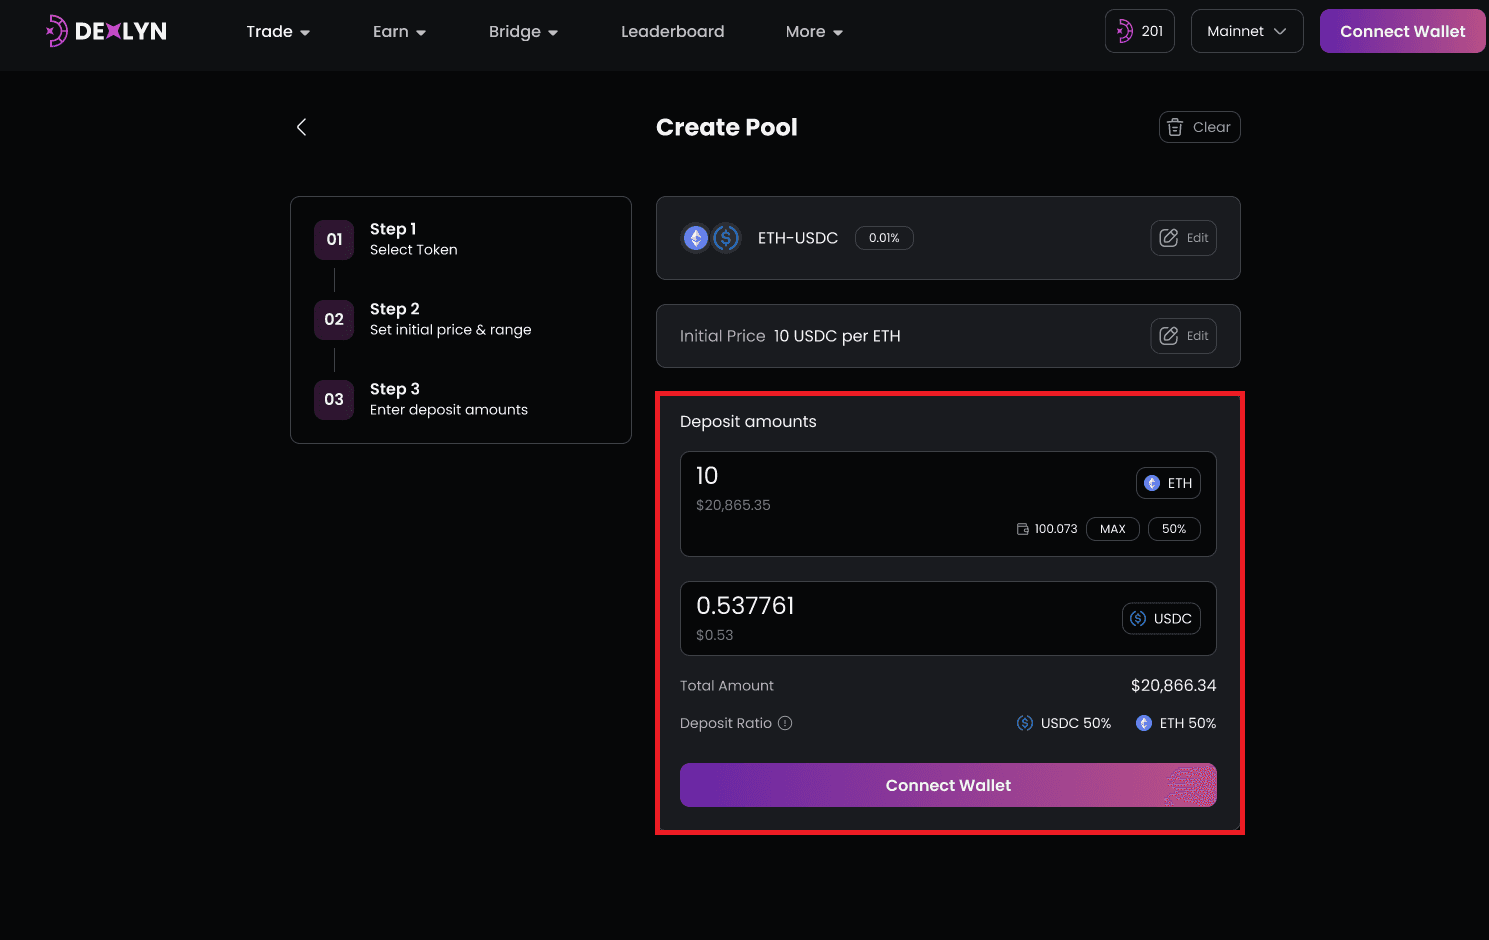
Task: Click edit pencil icon for ETH-USDC pair
Action: point(1169,238)
